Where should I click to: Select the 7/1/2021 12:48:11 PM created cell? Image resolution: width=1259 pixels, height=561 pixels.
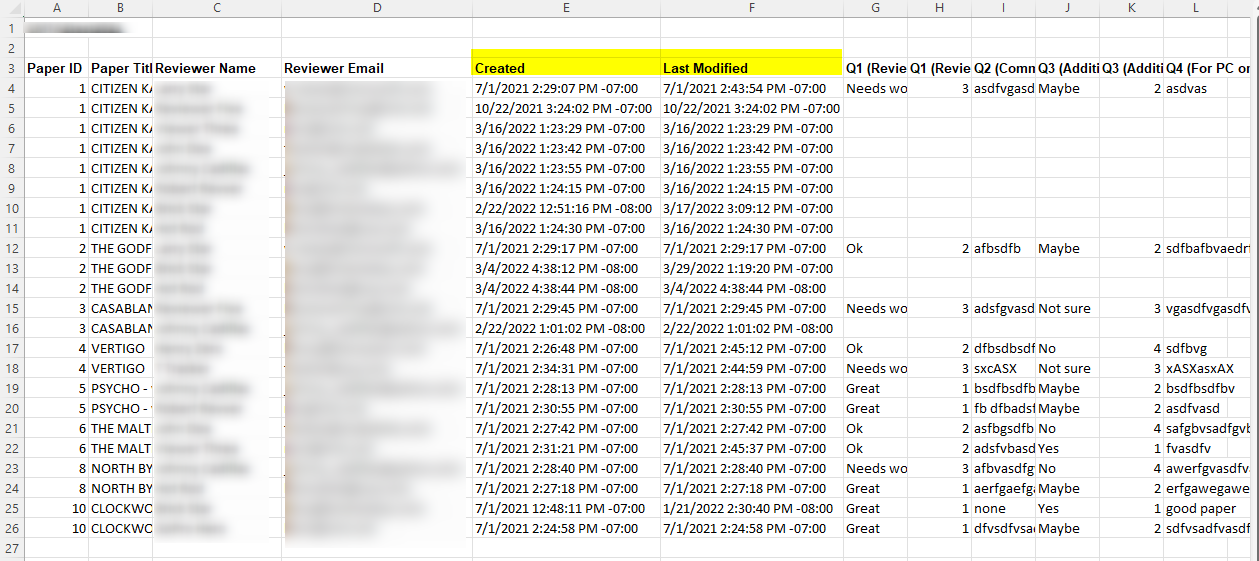click(566, 509)
